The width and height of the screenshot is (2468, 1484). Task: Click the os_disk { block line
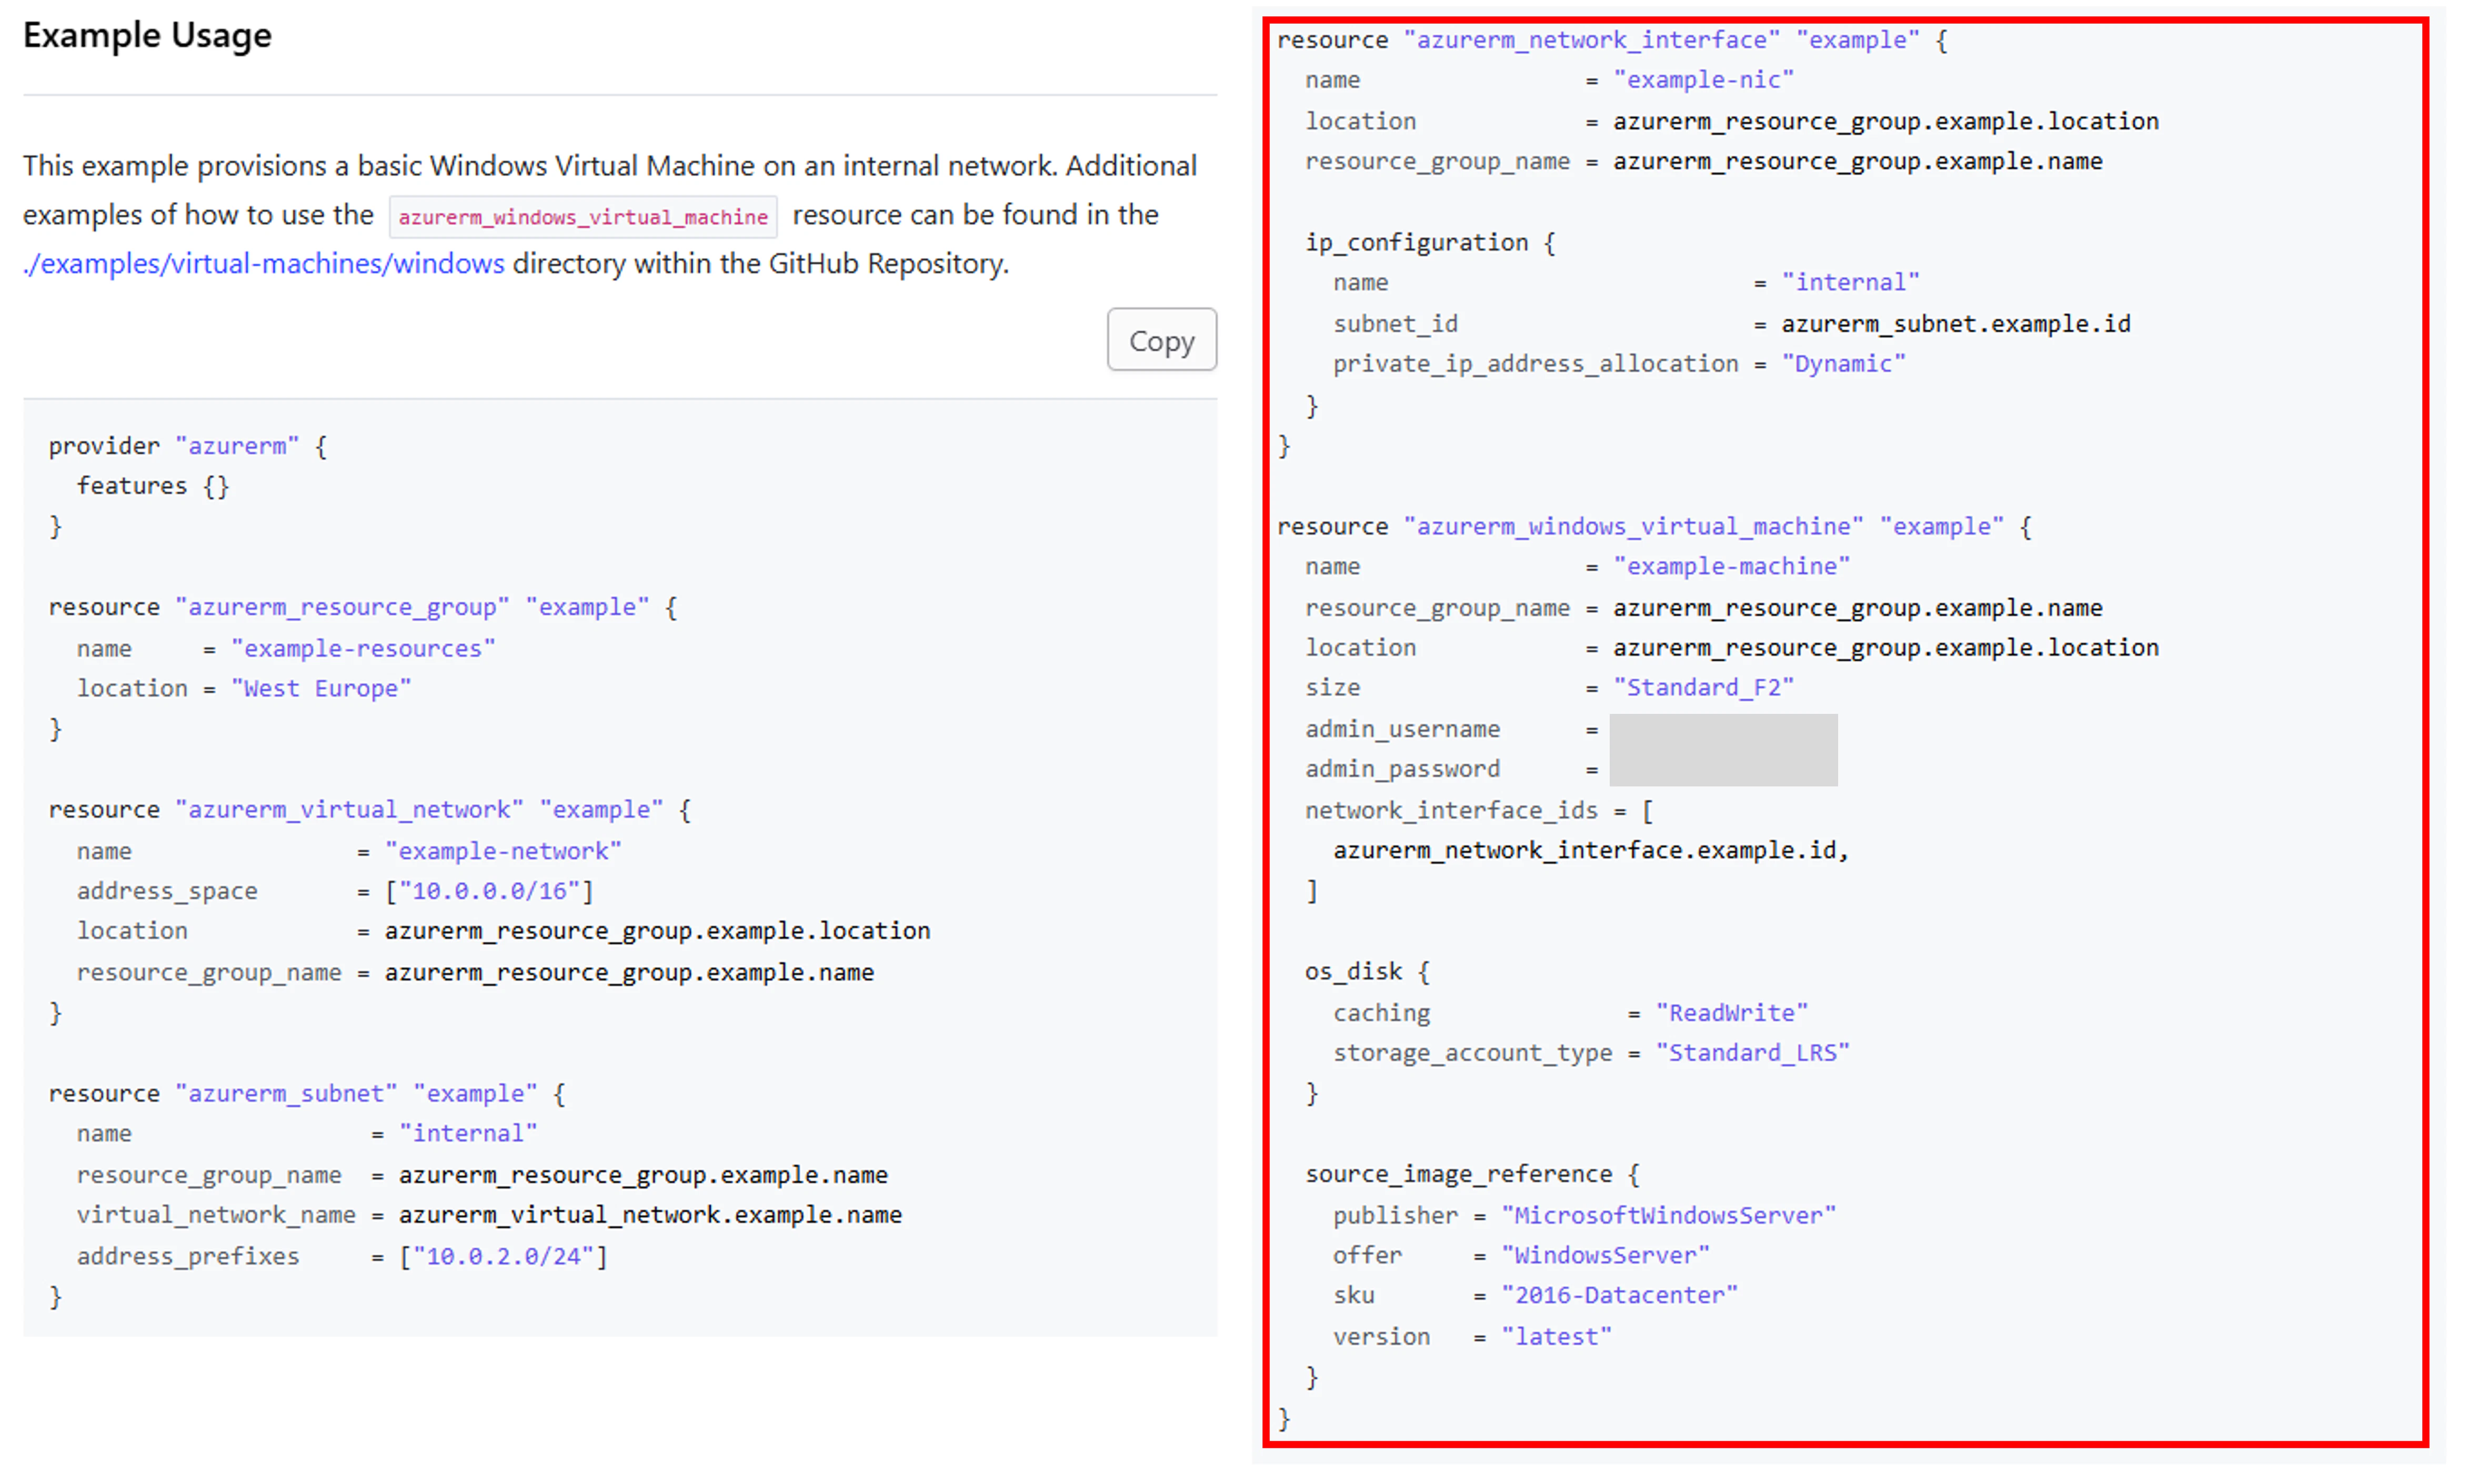pyautogui.click(x=1367, y=971)
